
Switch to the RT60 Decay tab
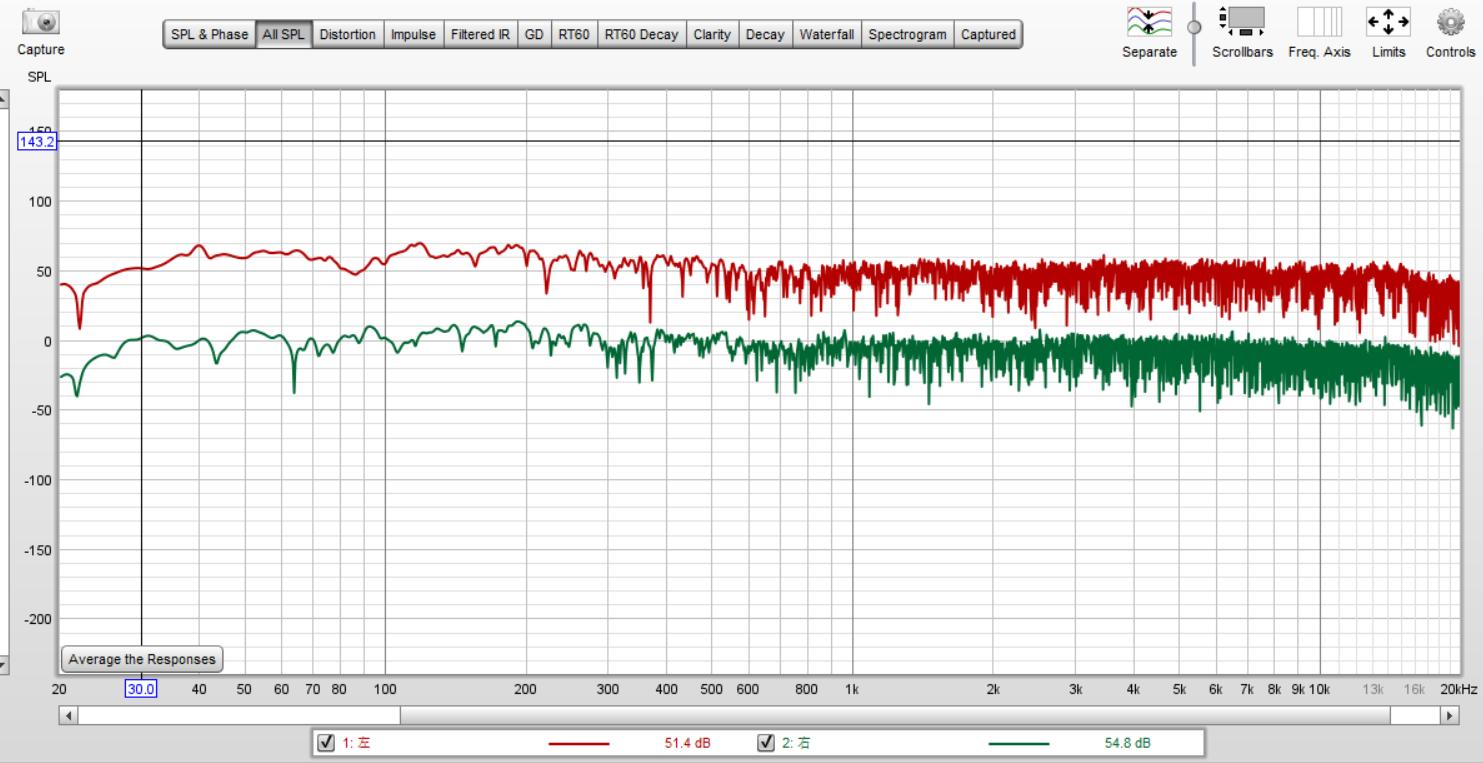click(x=640, y=34)
